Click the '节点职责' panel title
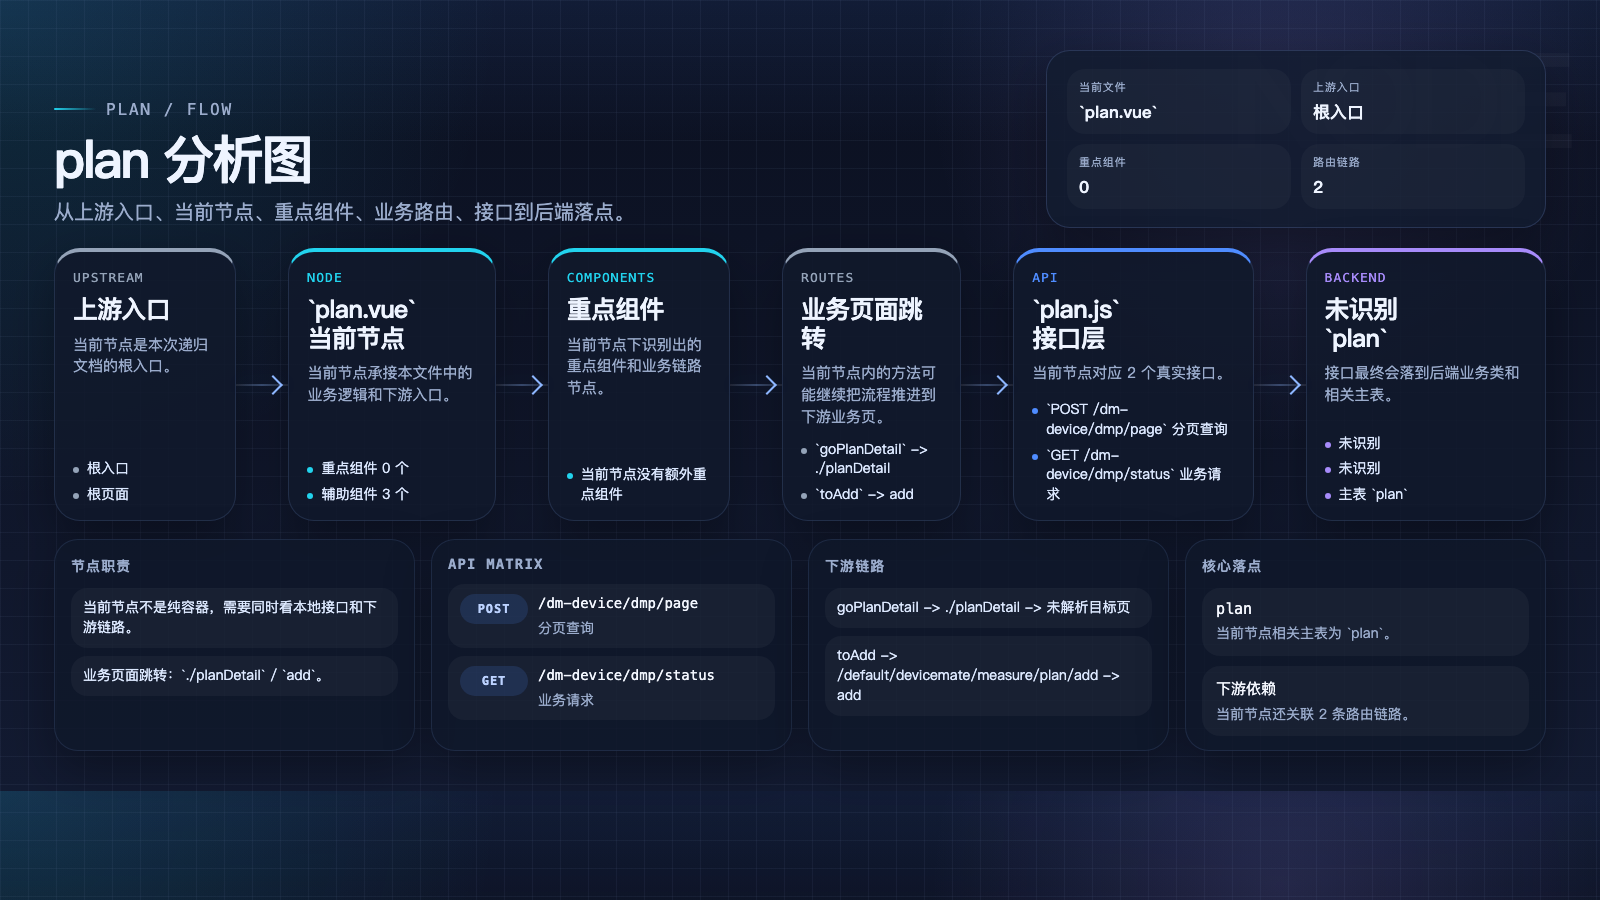The width and height of the screenshot is (1600, 900). (100, 566)
